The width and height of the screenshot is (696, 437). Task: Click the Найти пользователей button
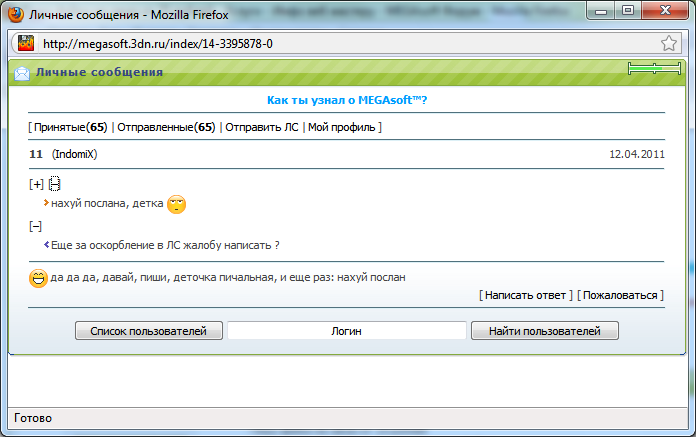tap(545, 331)
